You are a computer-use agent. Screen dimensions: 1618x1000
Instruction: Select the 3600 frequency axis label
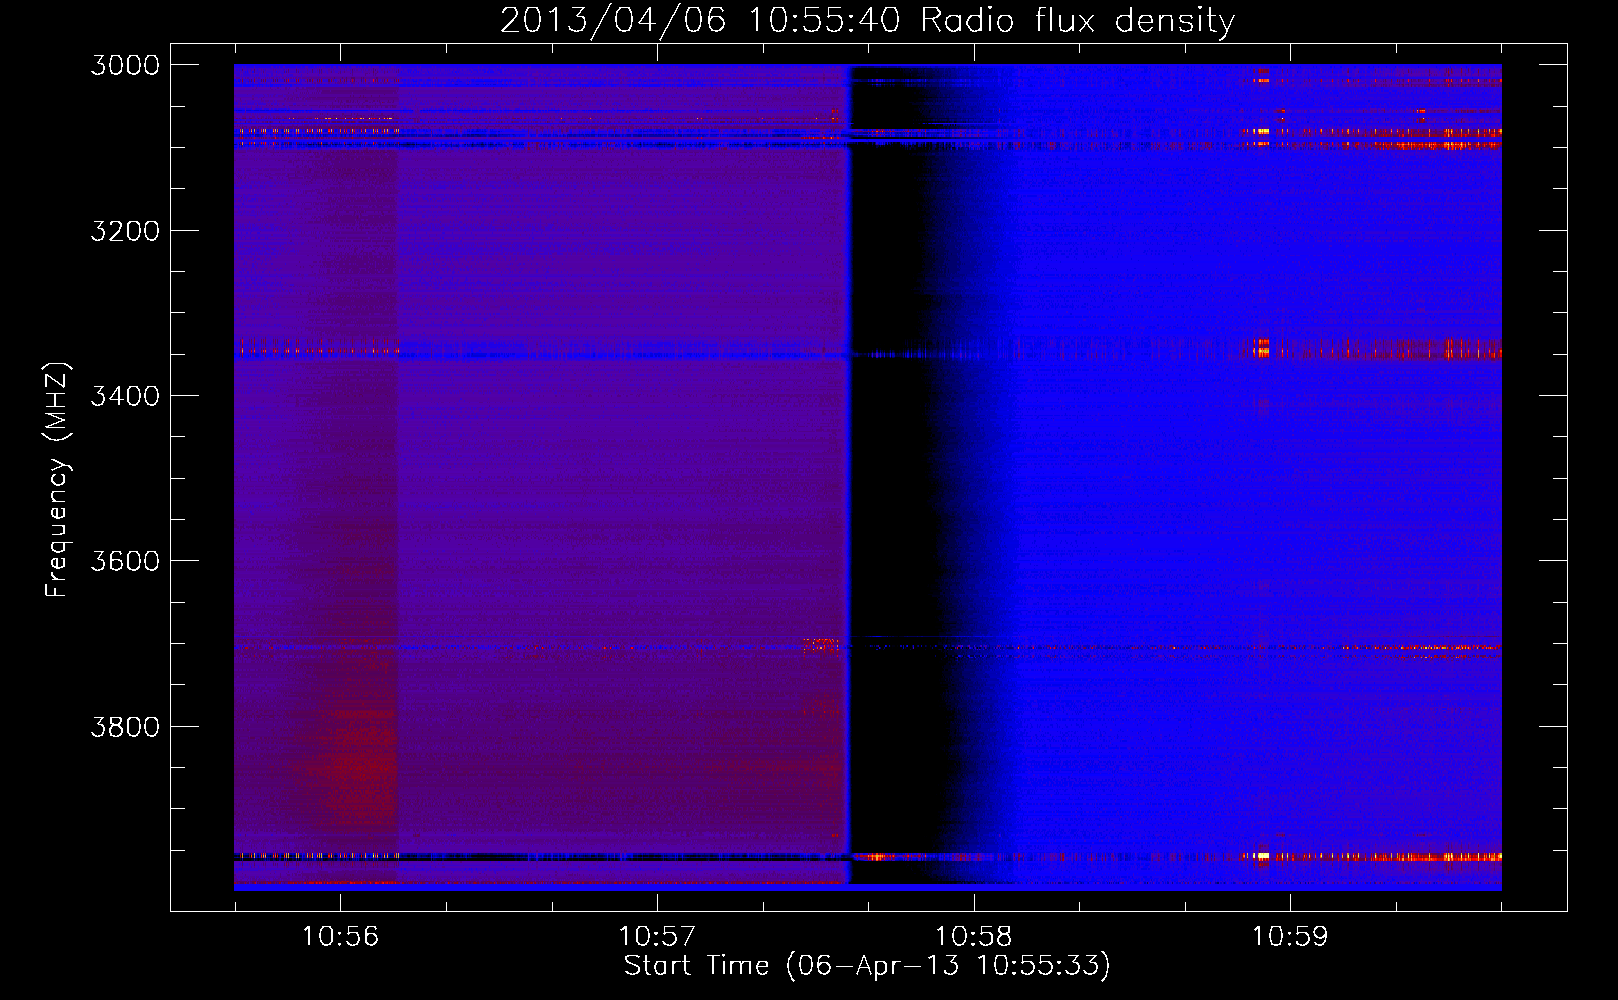[x=125, y=561]
